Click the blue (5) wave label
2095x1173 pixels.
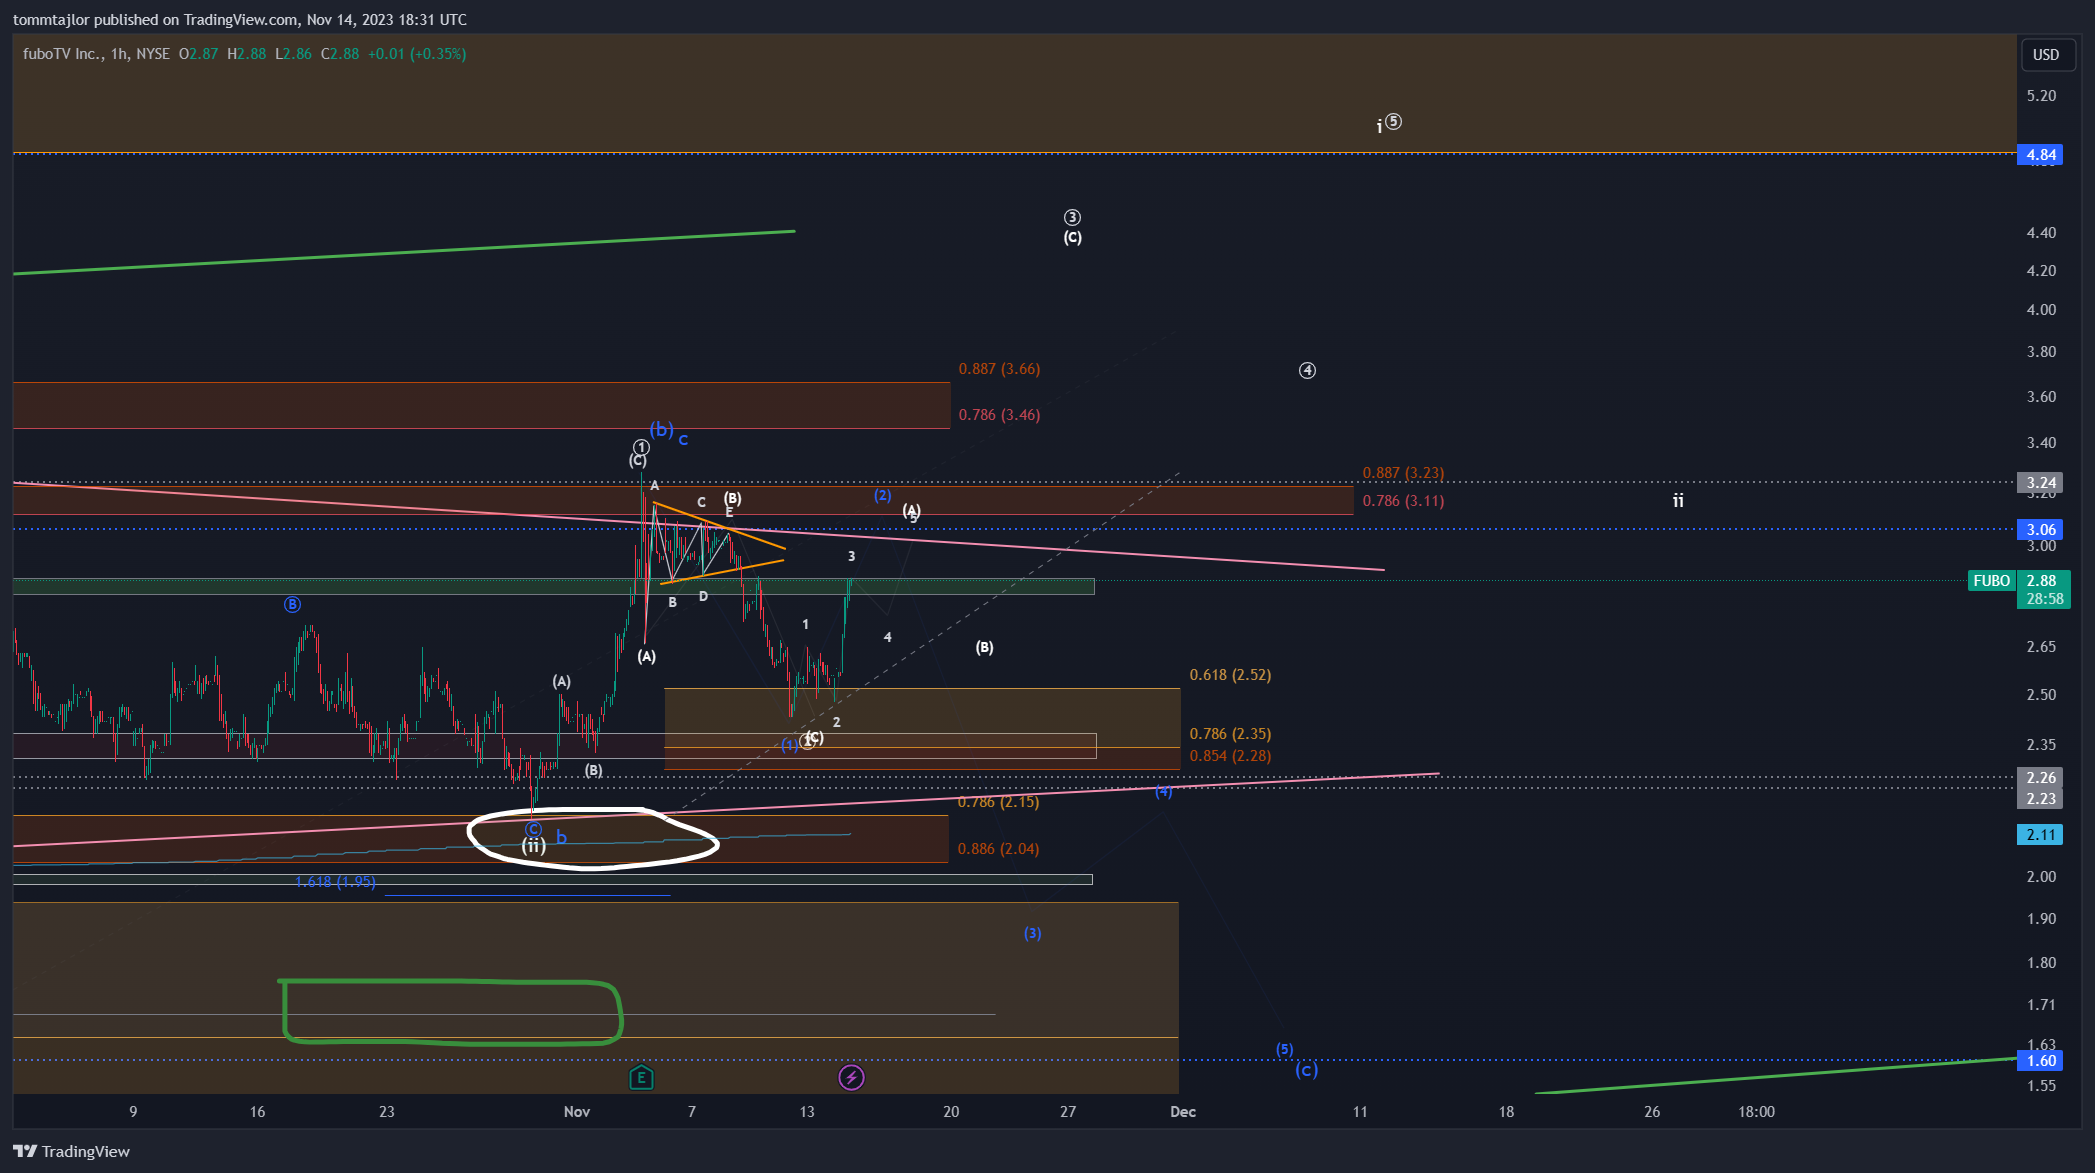point(1284,1050)
